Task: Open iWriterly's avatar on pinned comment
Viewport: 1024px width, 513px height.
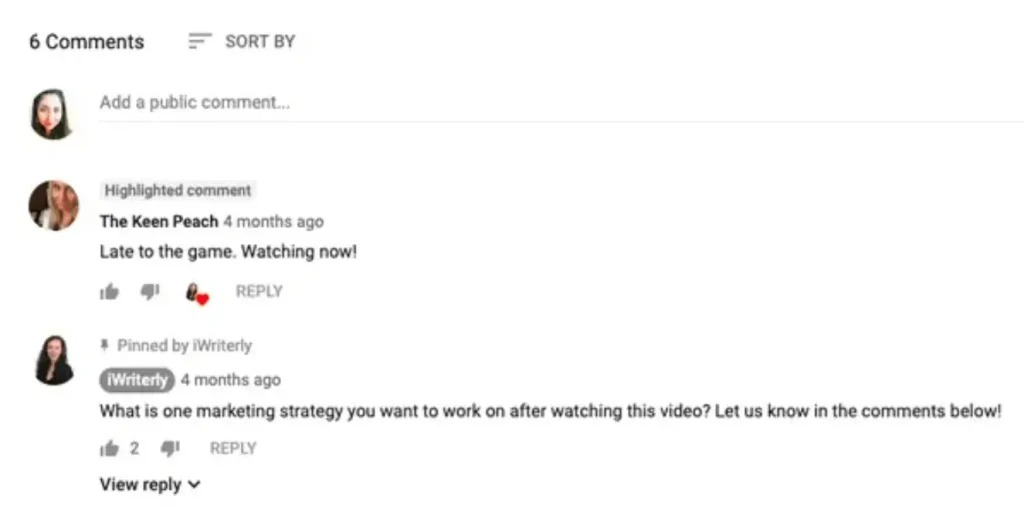Action: (x=54, y=360)
